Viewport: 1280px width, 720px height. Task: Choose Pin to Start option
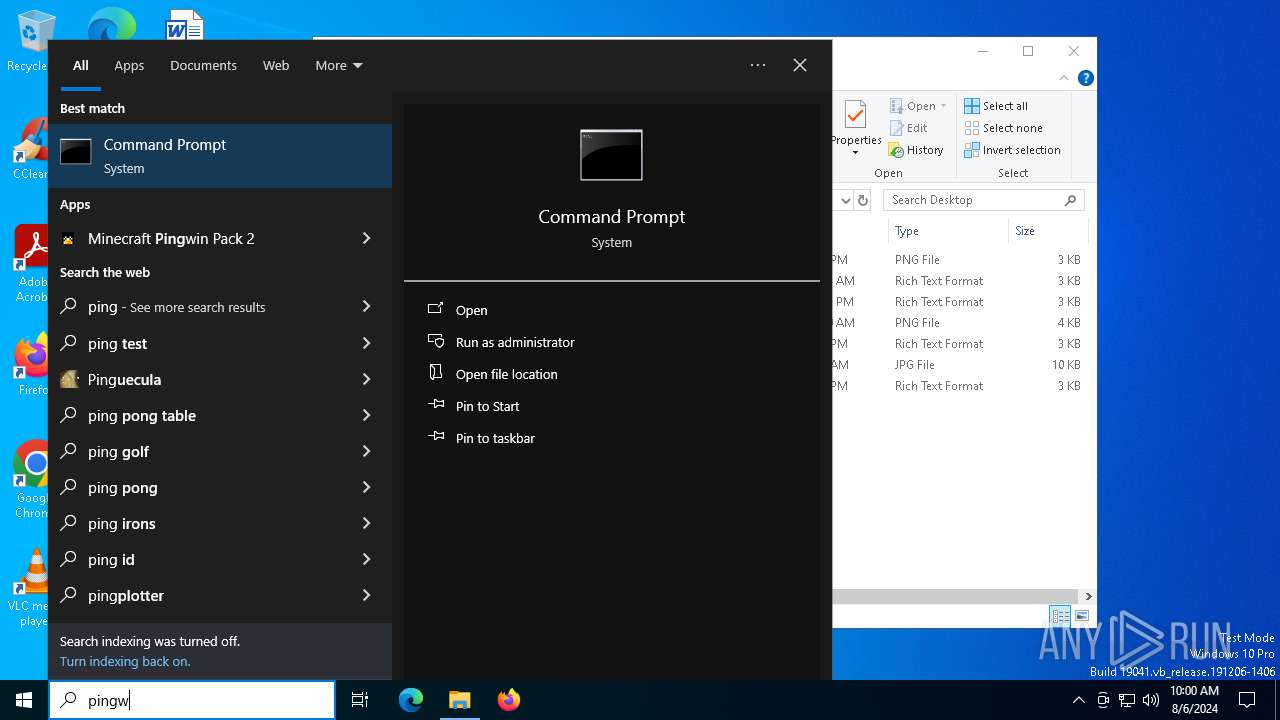[x=487, y=406]
